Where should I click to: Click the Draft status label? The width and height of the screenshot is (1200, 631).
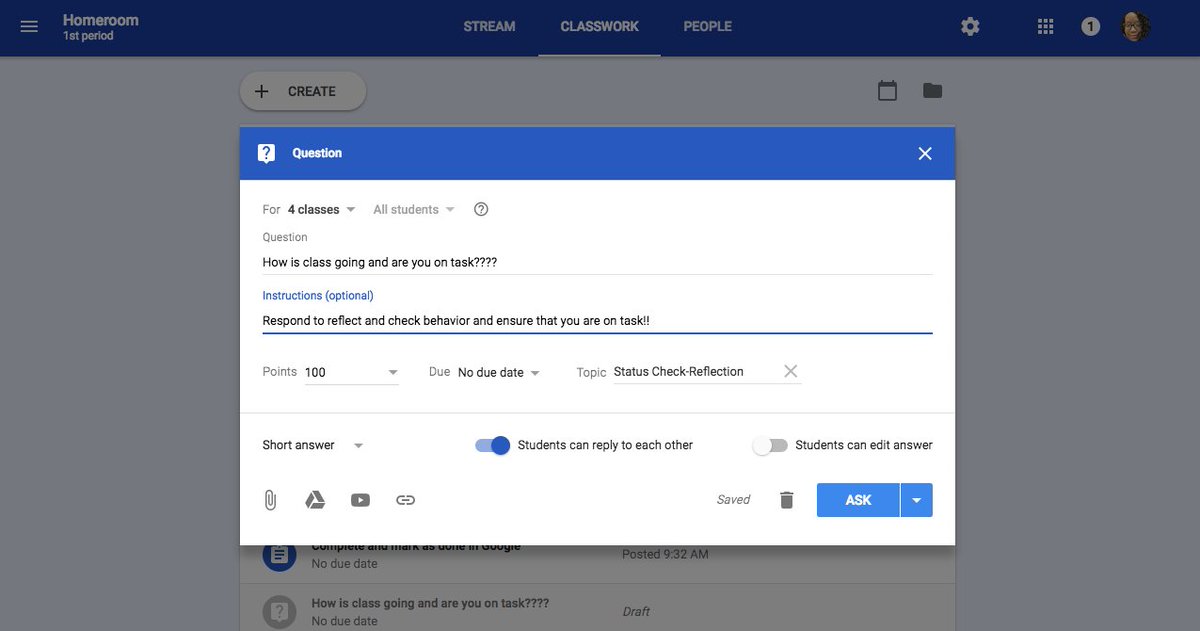point(636,611)
